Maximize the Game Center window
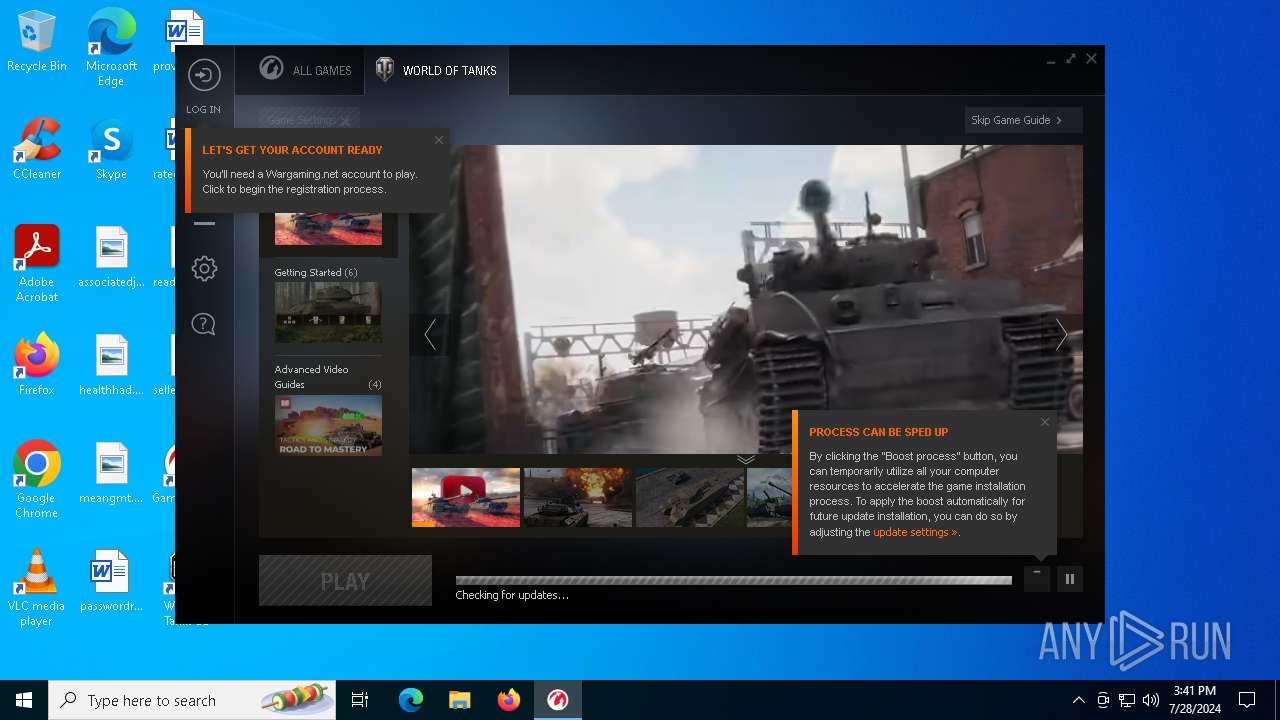This screenshot has width=1280, height=720. click(1071, 59)
